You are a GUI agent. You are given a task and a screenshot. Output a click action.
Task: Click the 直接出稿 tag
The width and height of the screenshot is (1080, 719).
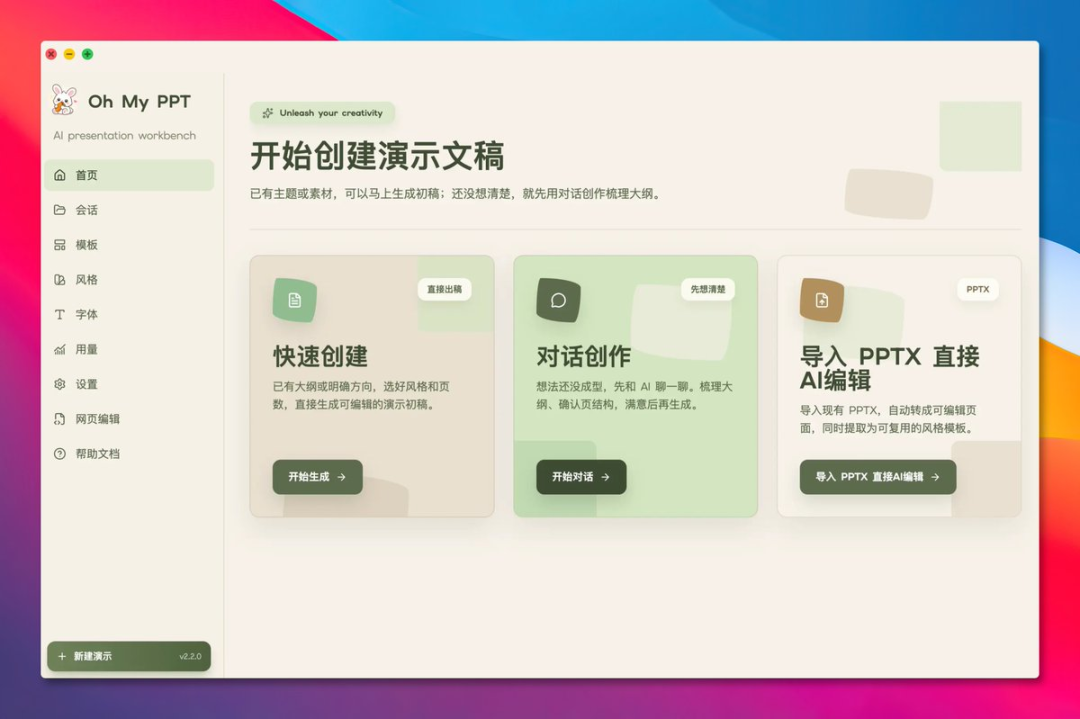(444, 289)
